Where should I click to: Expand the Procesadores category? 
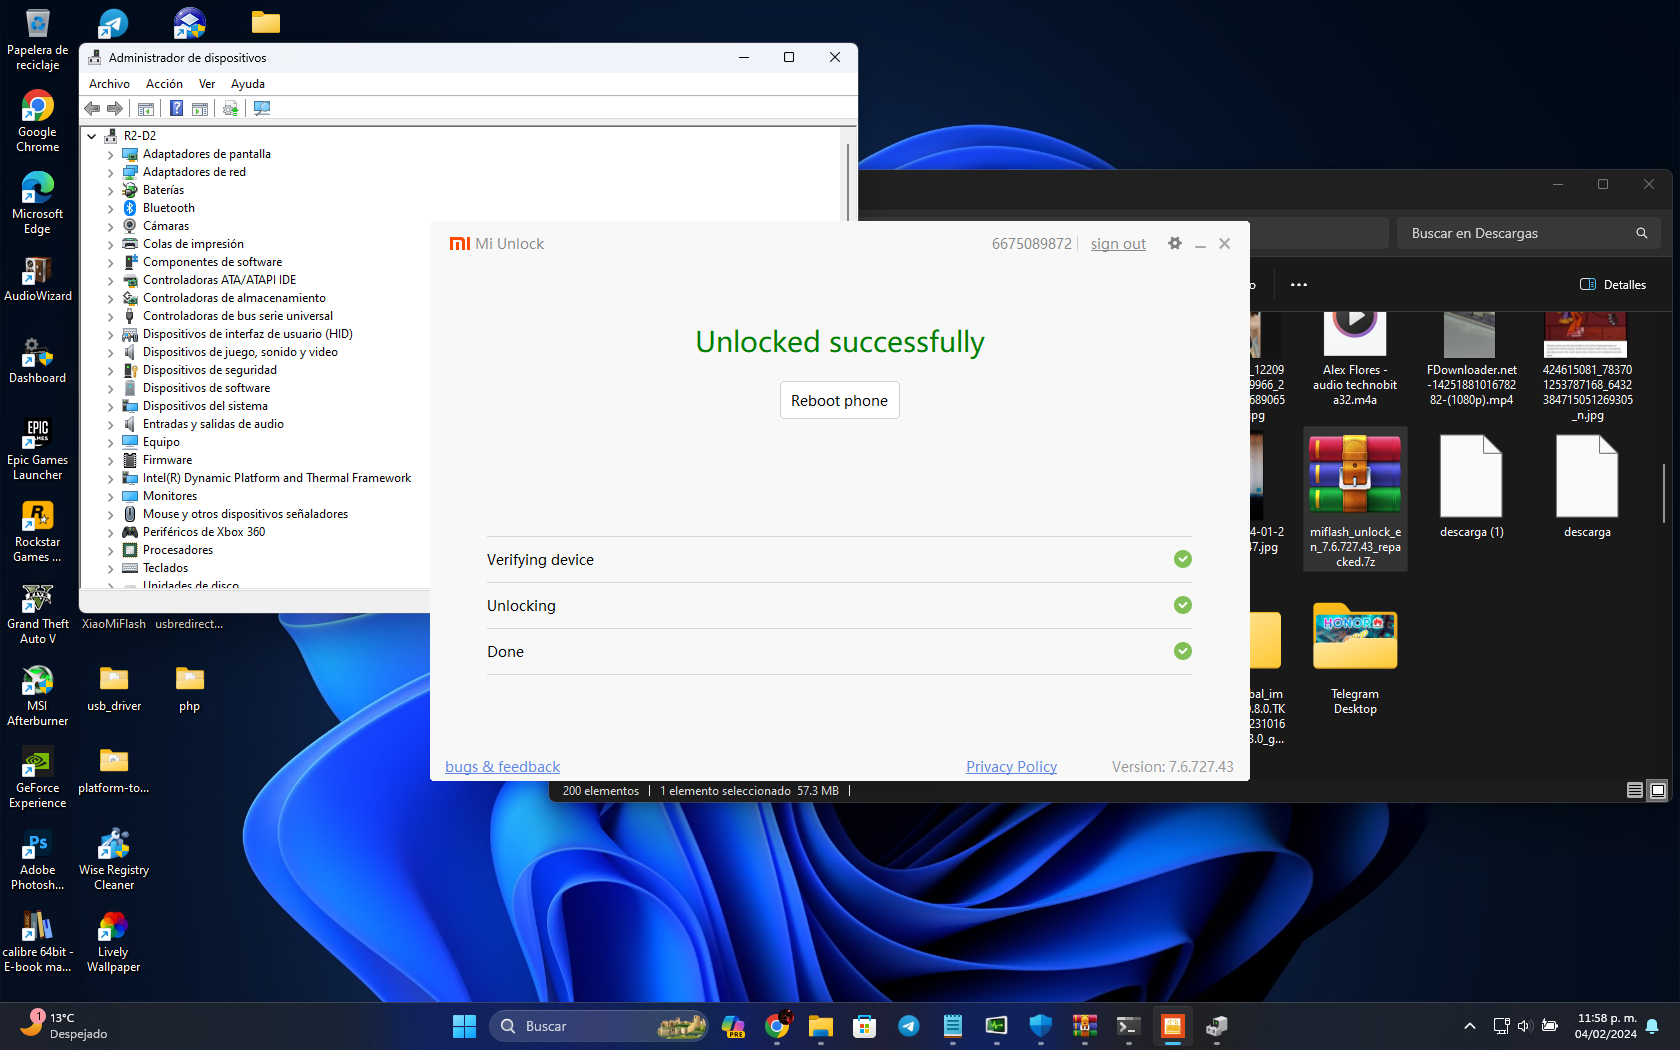pos(111,550)
